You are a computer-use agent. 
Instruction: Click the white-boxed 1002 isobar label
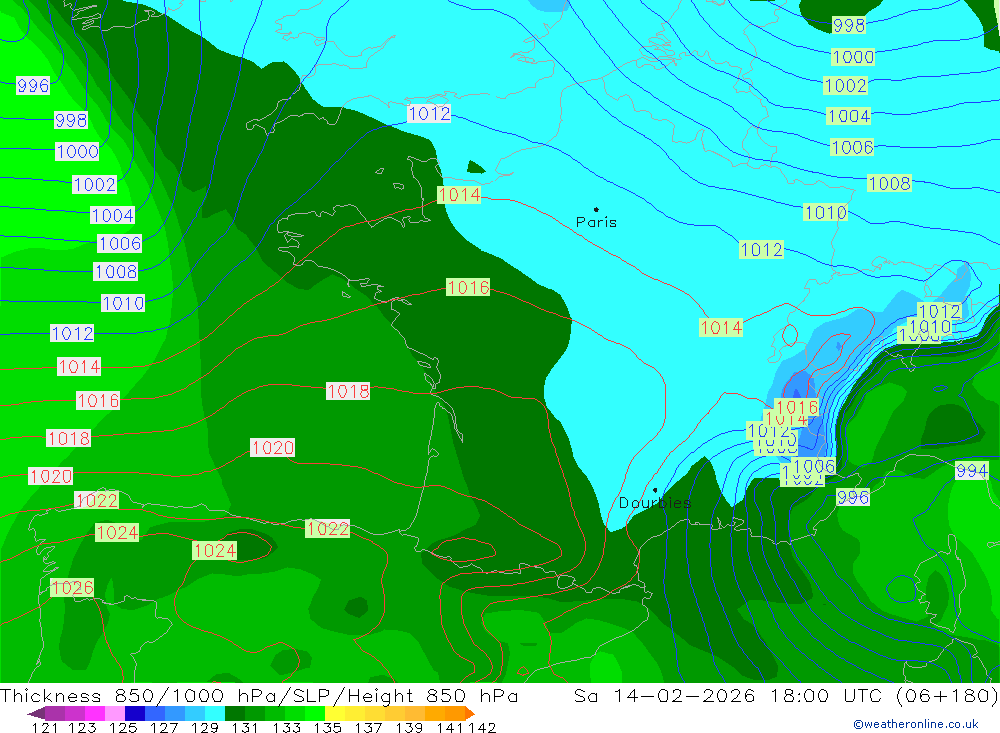point(94,185)
